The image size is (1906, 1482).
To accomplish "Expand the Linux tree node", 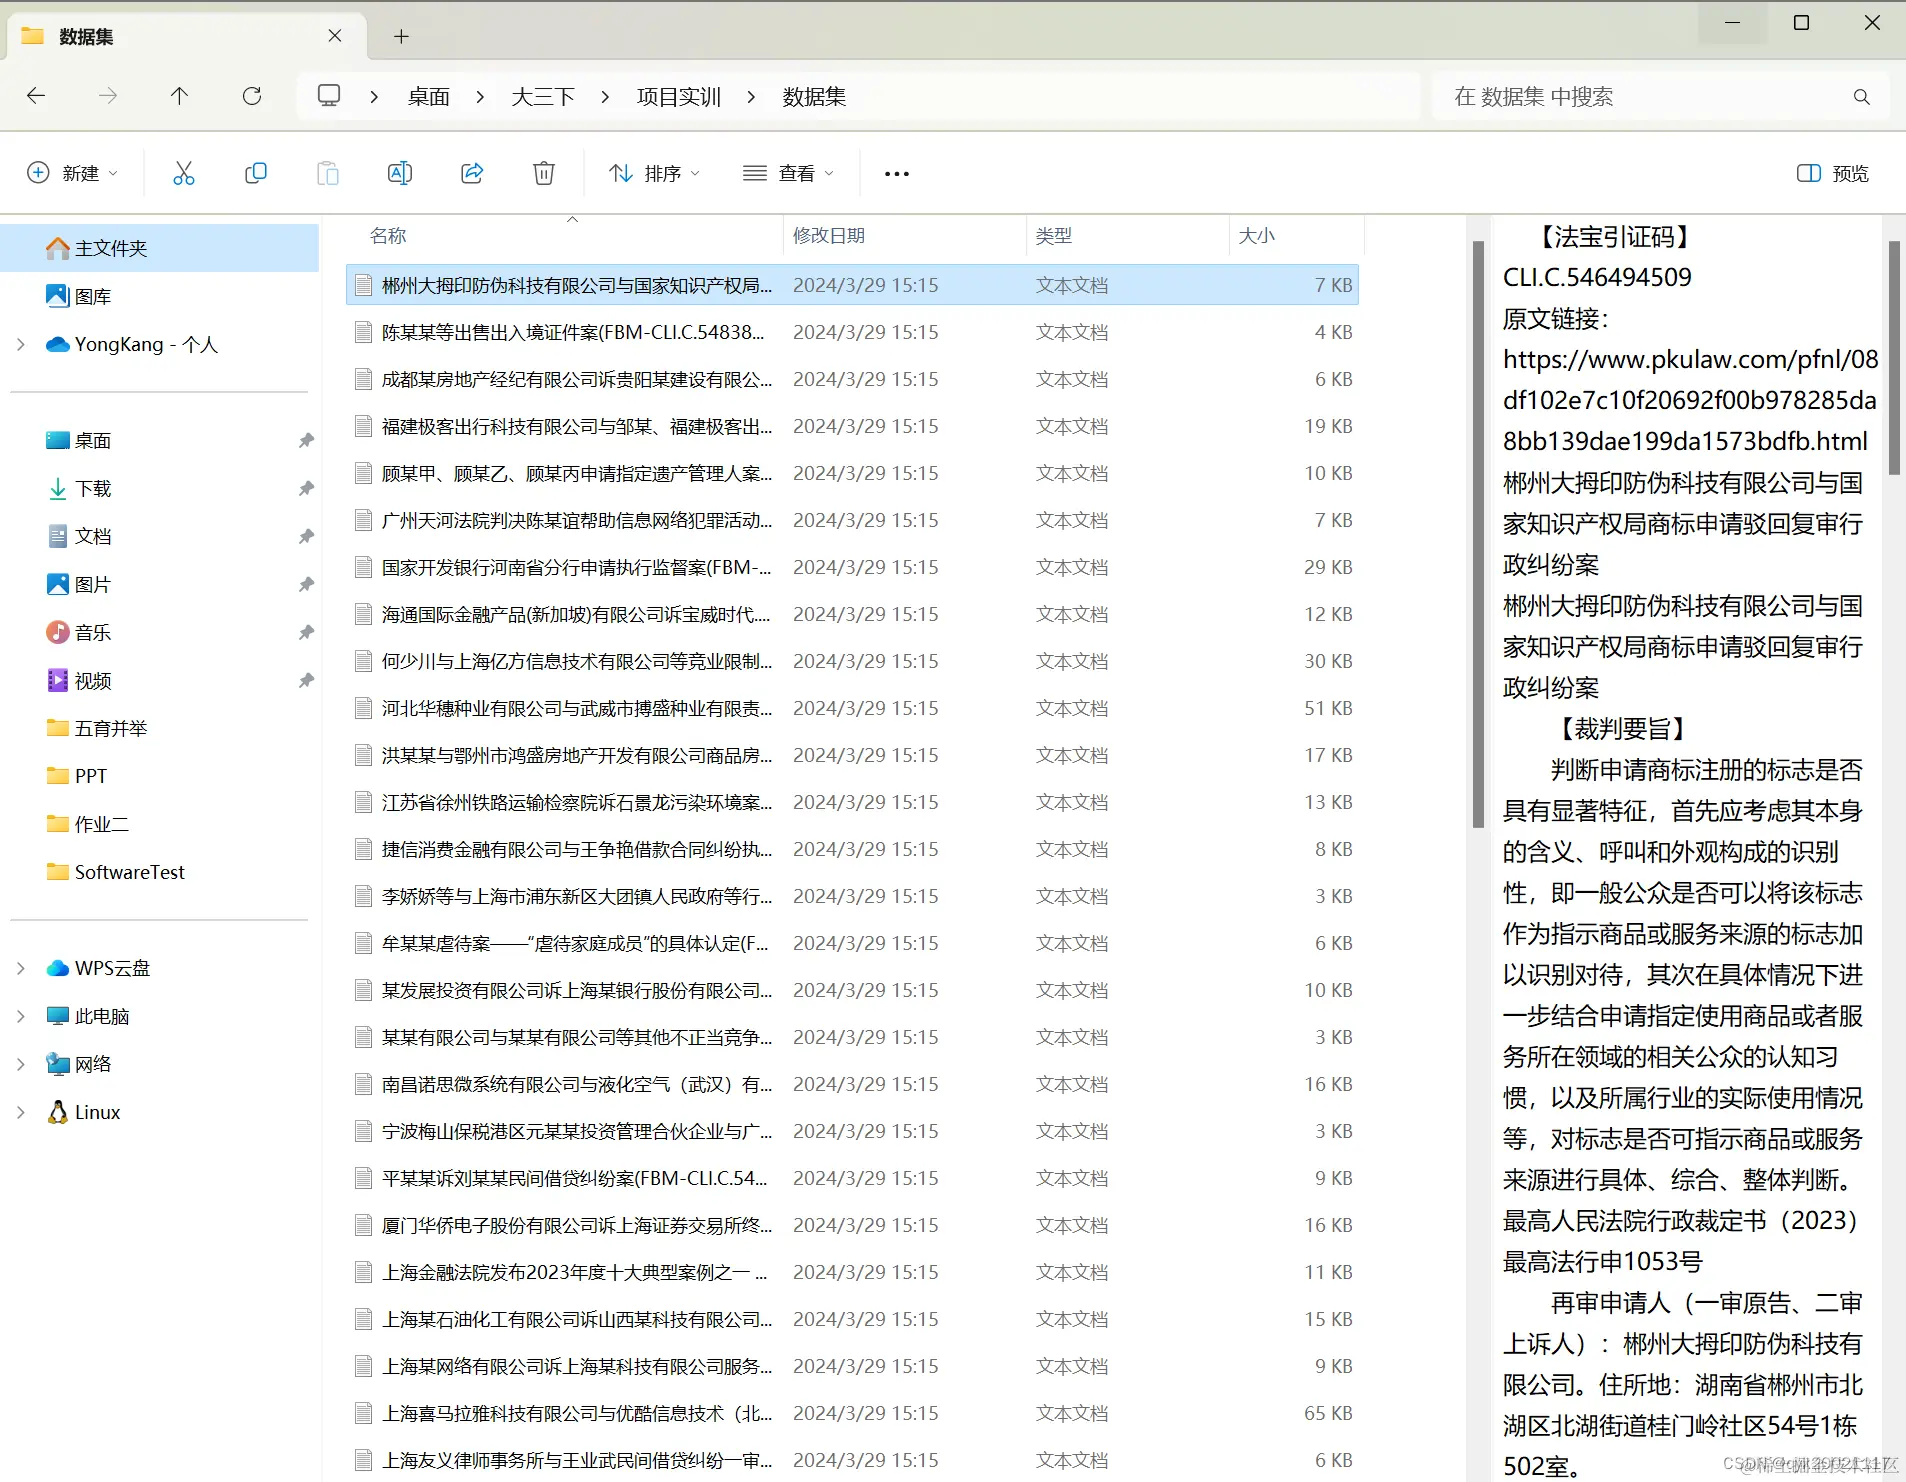I will tap(21, 1112).
